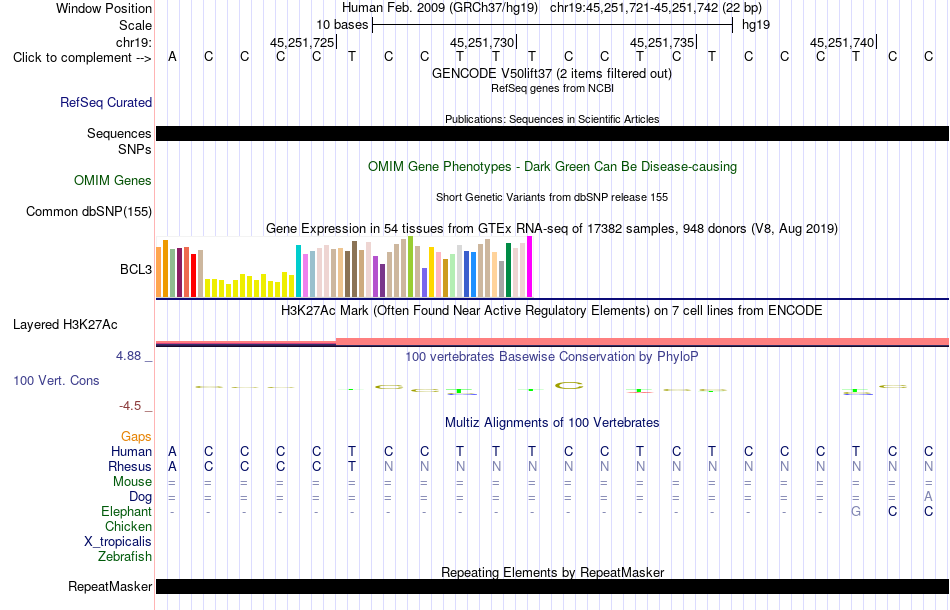Select the RepeatMasker track label
The height and width of the screenshot is (610, 950).
coord(110,586)
